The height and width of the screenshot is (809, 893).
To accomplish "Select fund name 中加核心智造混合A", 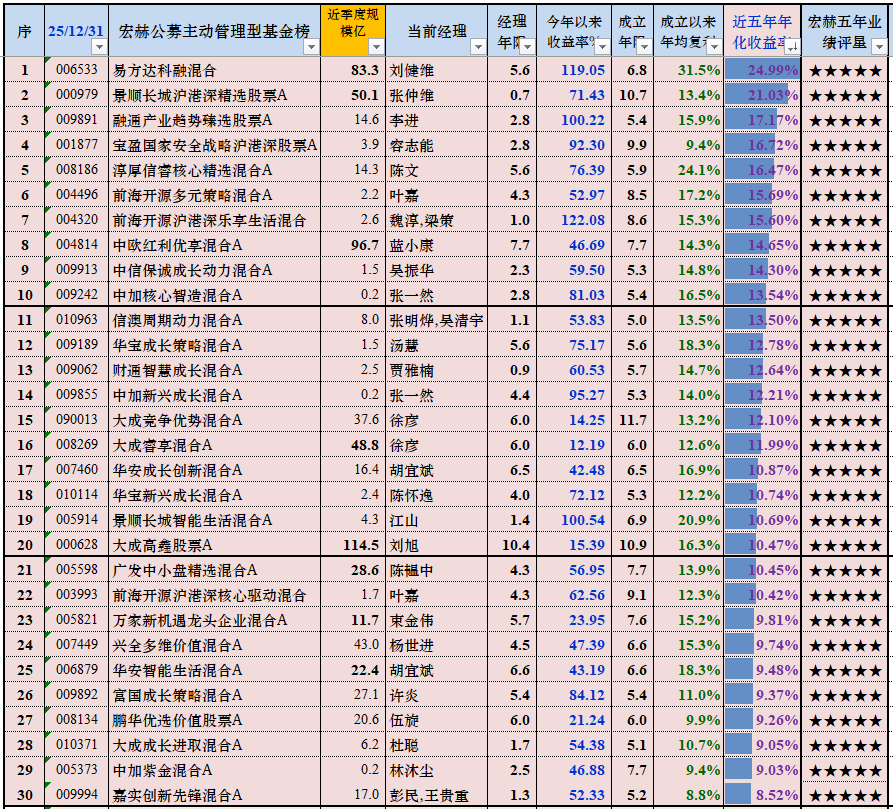I will click(178, 296).
